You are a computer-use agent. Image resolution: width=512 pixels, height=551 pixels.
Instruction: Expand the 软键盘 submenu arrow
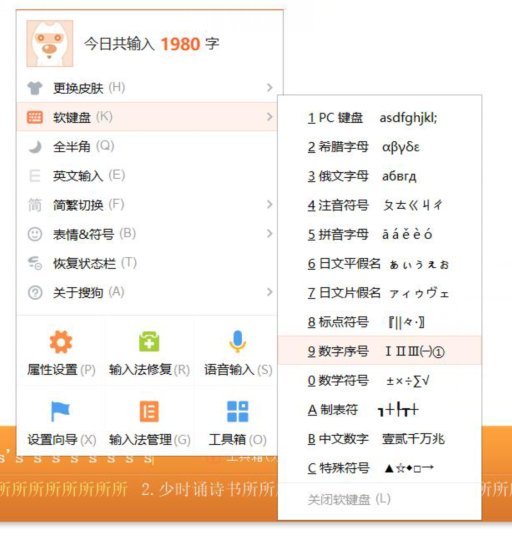[270, 117]
